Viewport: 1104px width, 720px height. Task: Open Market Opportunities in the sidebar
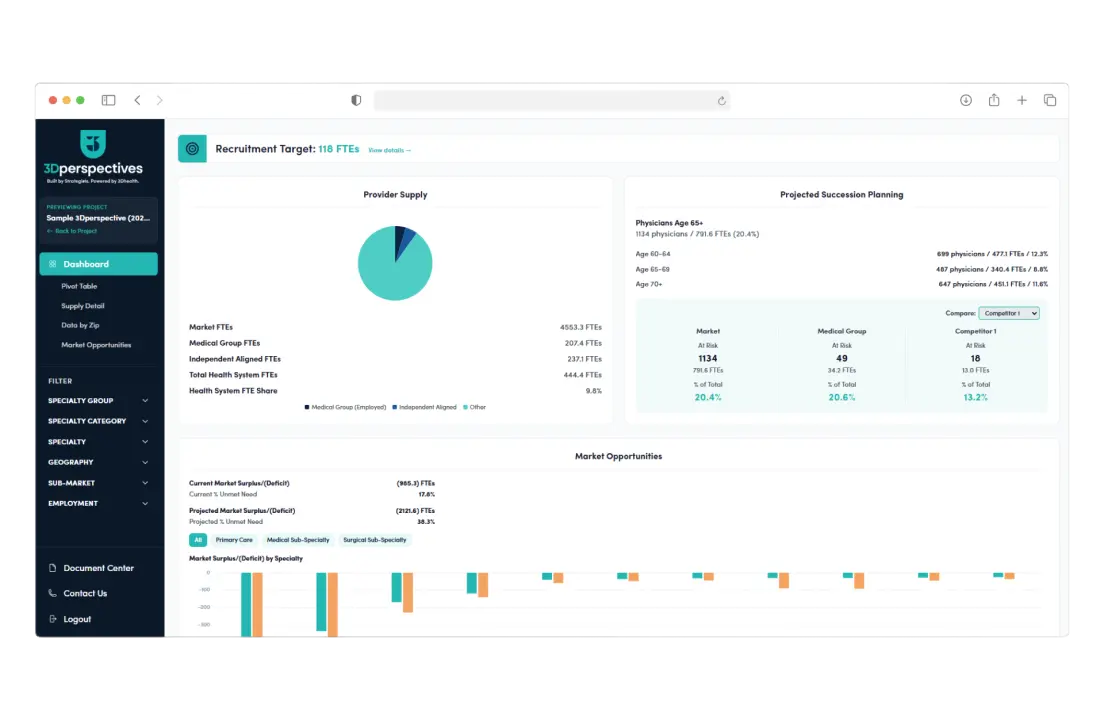click(x=96, y=345)
